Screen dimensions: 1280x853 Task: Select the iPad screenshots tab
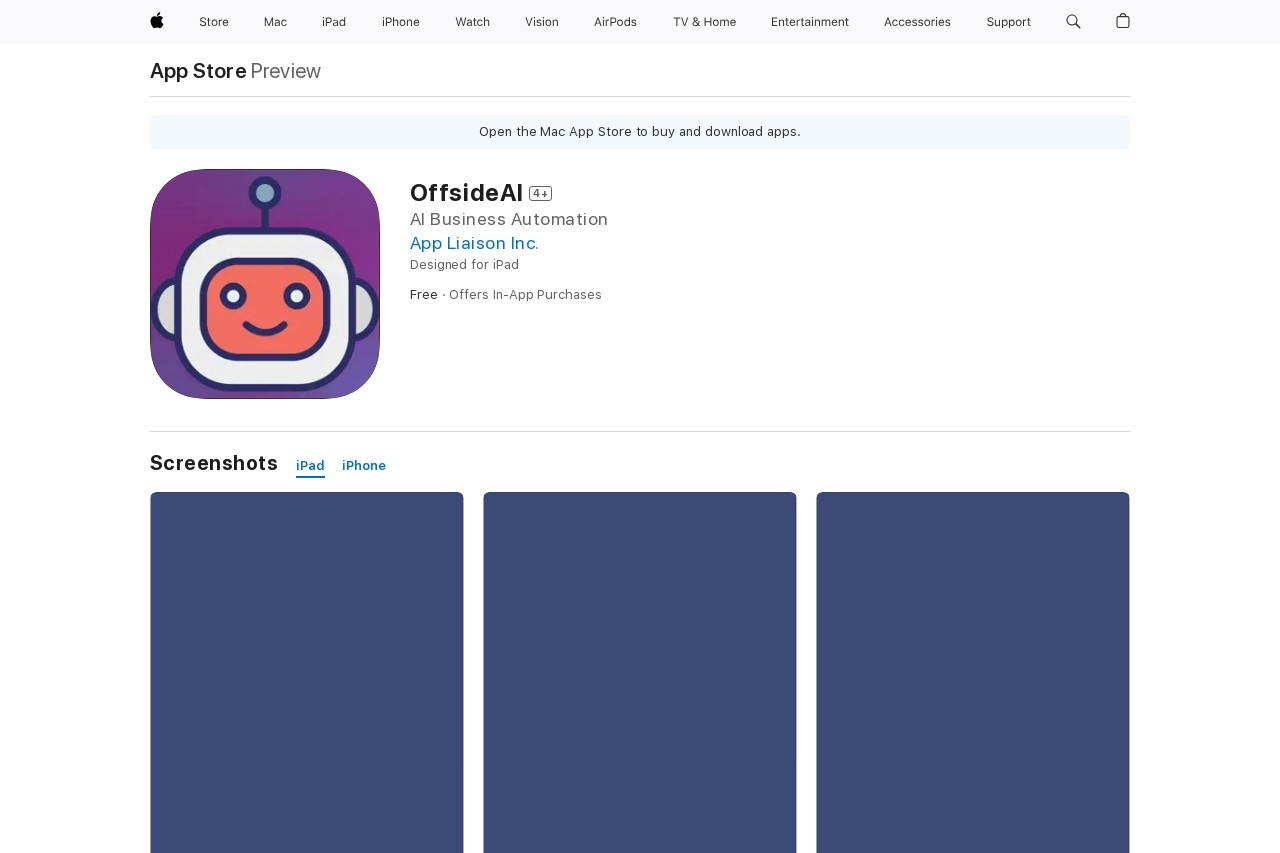(x=310, y=466)
